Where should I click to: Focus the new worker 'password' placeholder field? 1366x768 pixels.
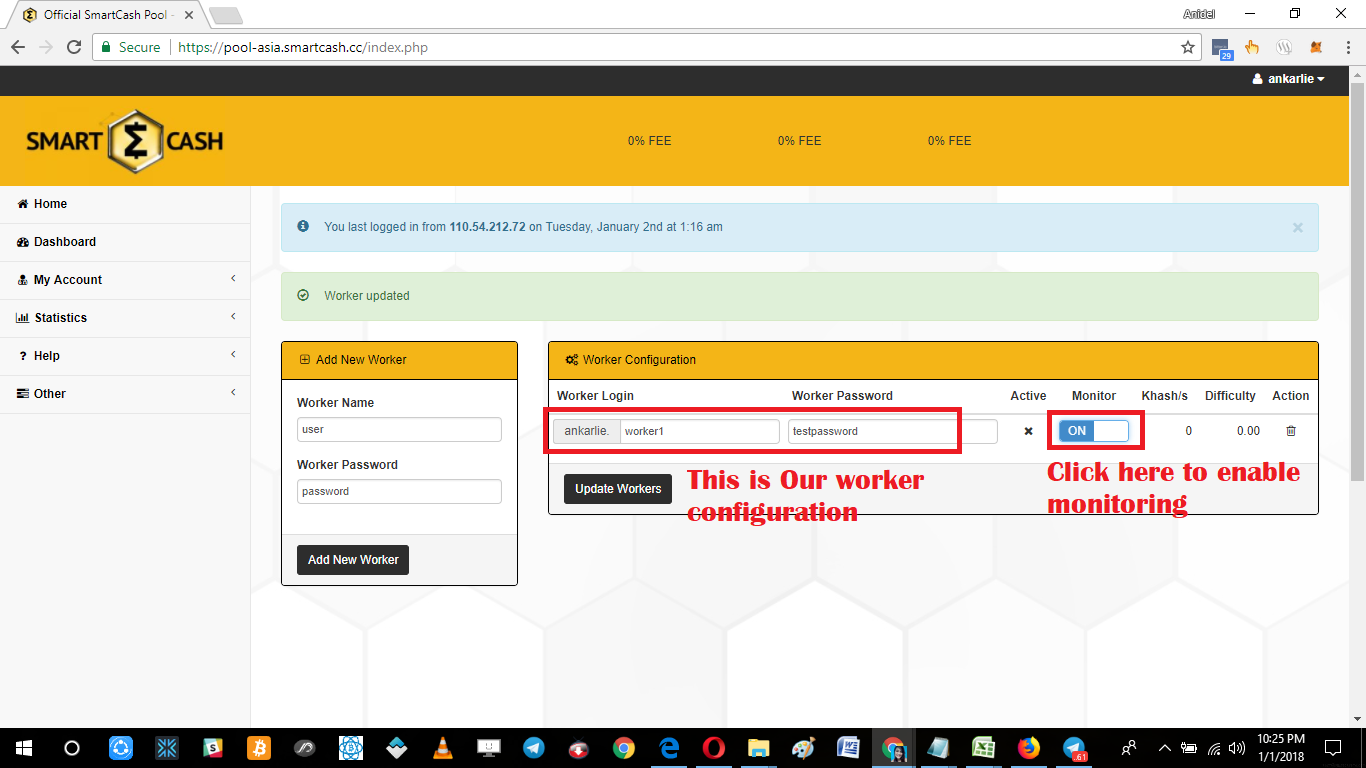(x=399, y=491)
